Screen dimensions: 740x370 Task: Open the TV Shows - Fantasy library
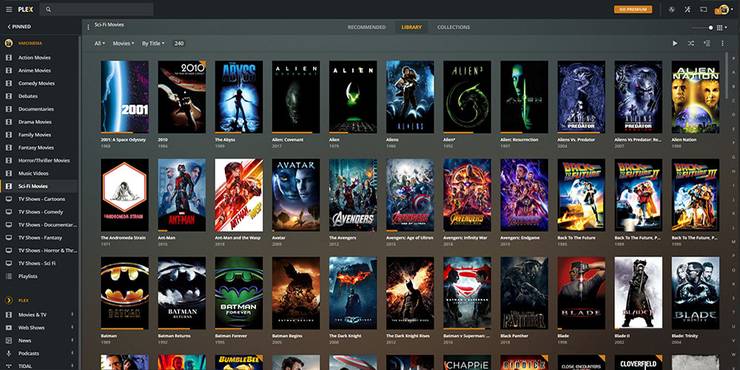[39, 237]
